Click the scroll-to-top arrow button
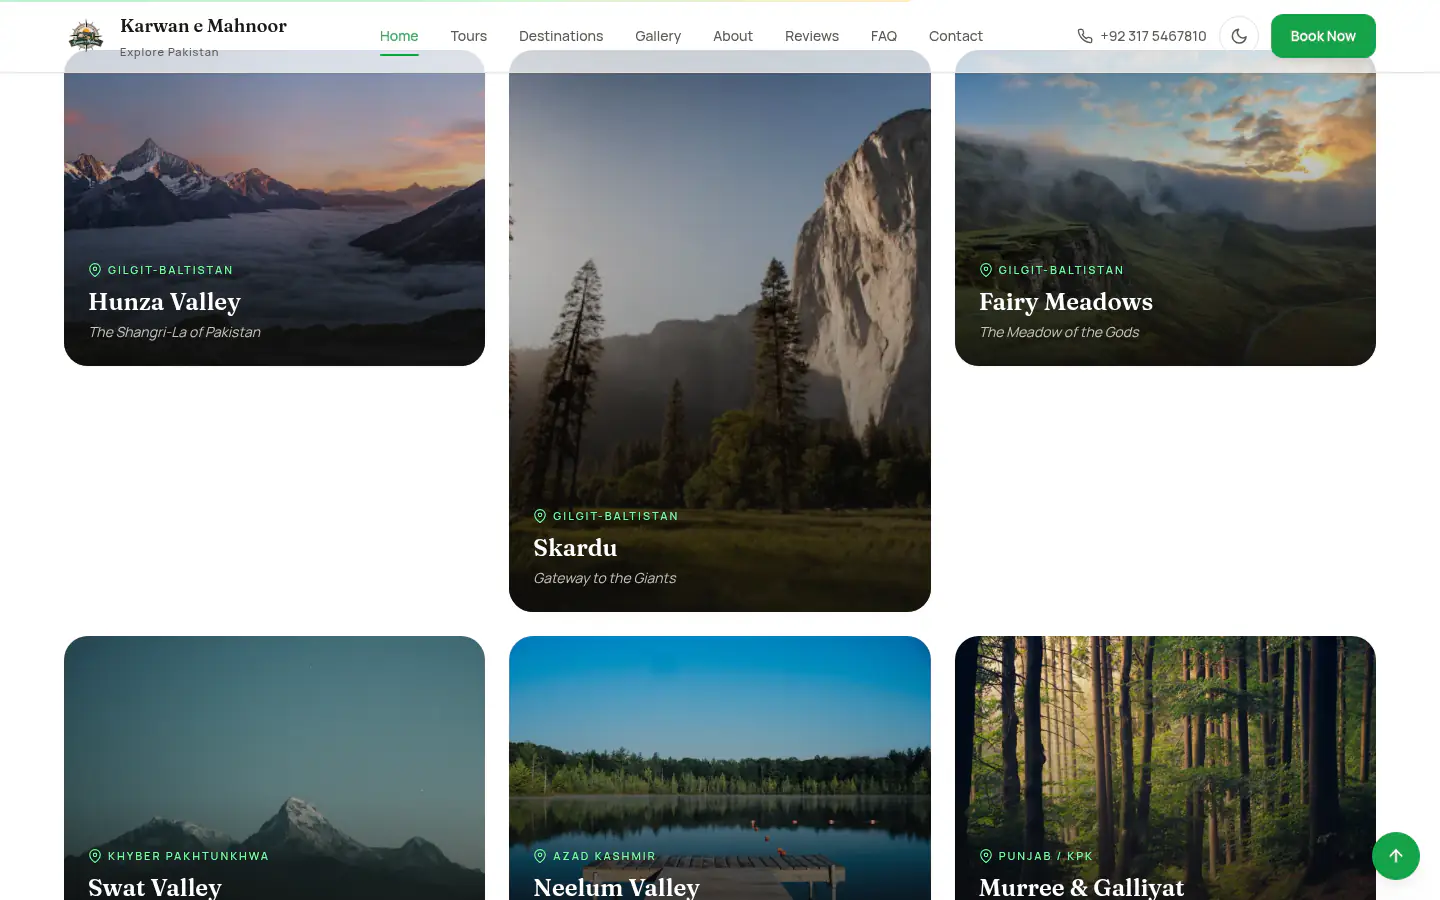 point(1396,856)
